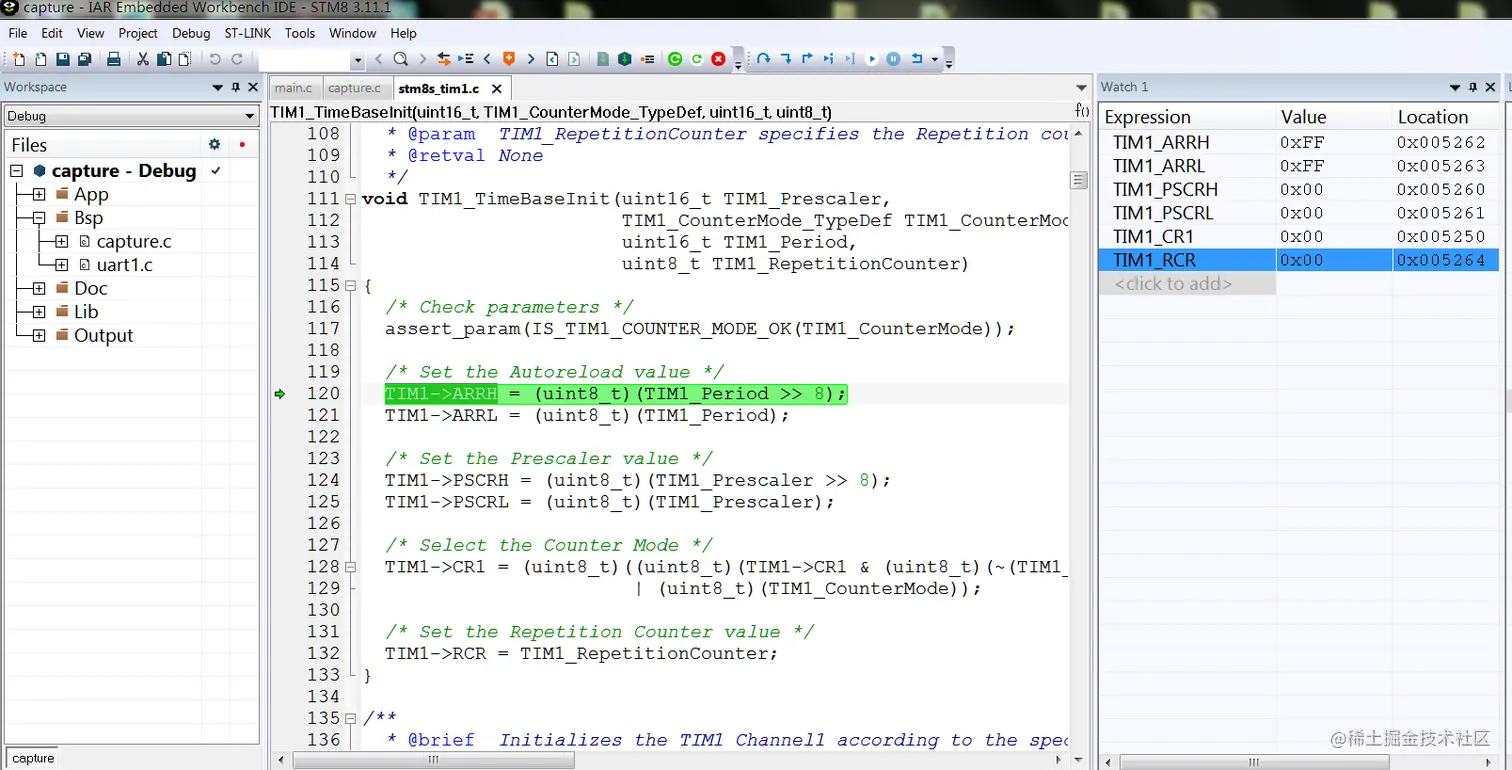Click the Step Into debug icon

click(787, 60)
